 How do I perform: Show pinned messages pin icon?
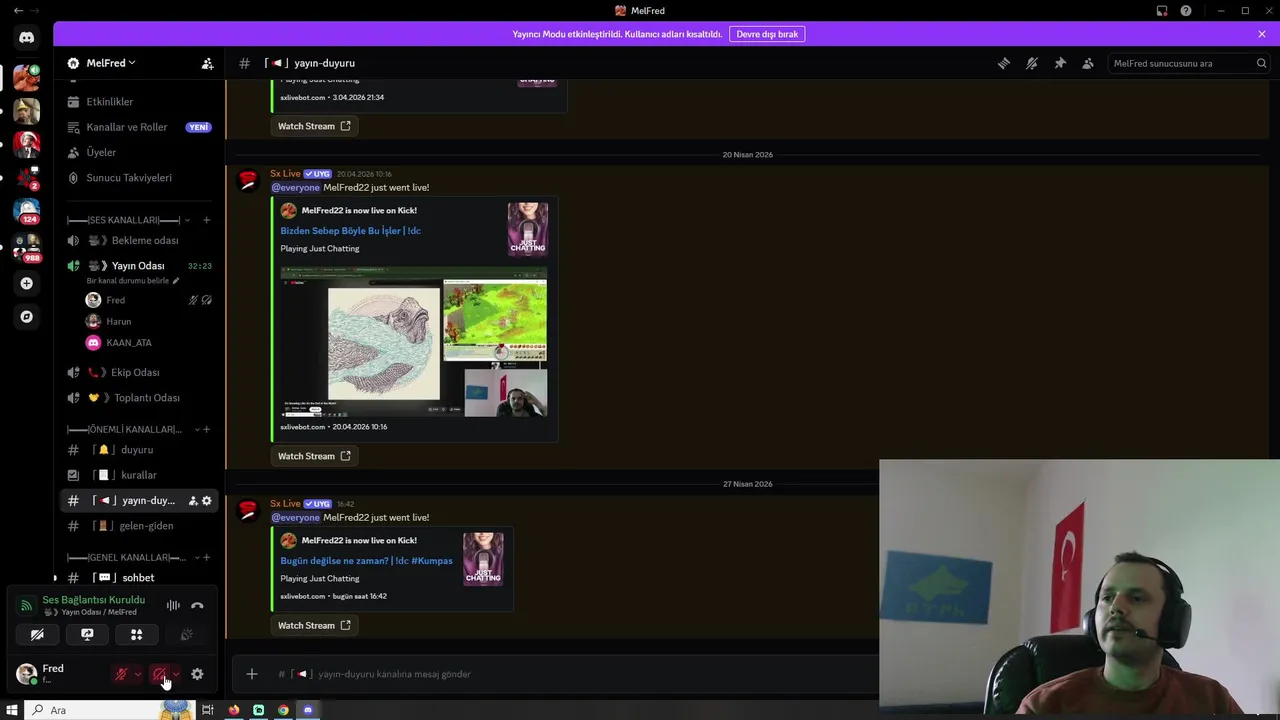coord(1060,63)
